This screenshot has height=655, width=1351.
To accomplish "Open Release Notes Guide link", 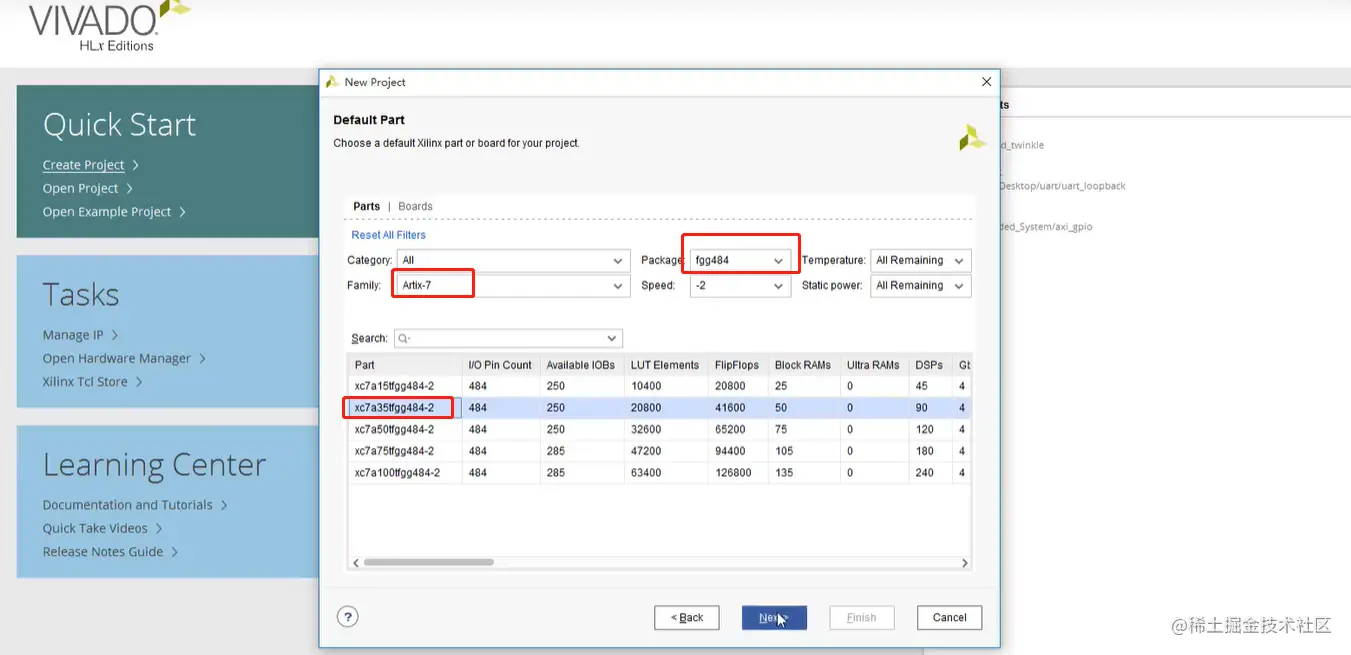I will [102, 551].
